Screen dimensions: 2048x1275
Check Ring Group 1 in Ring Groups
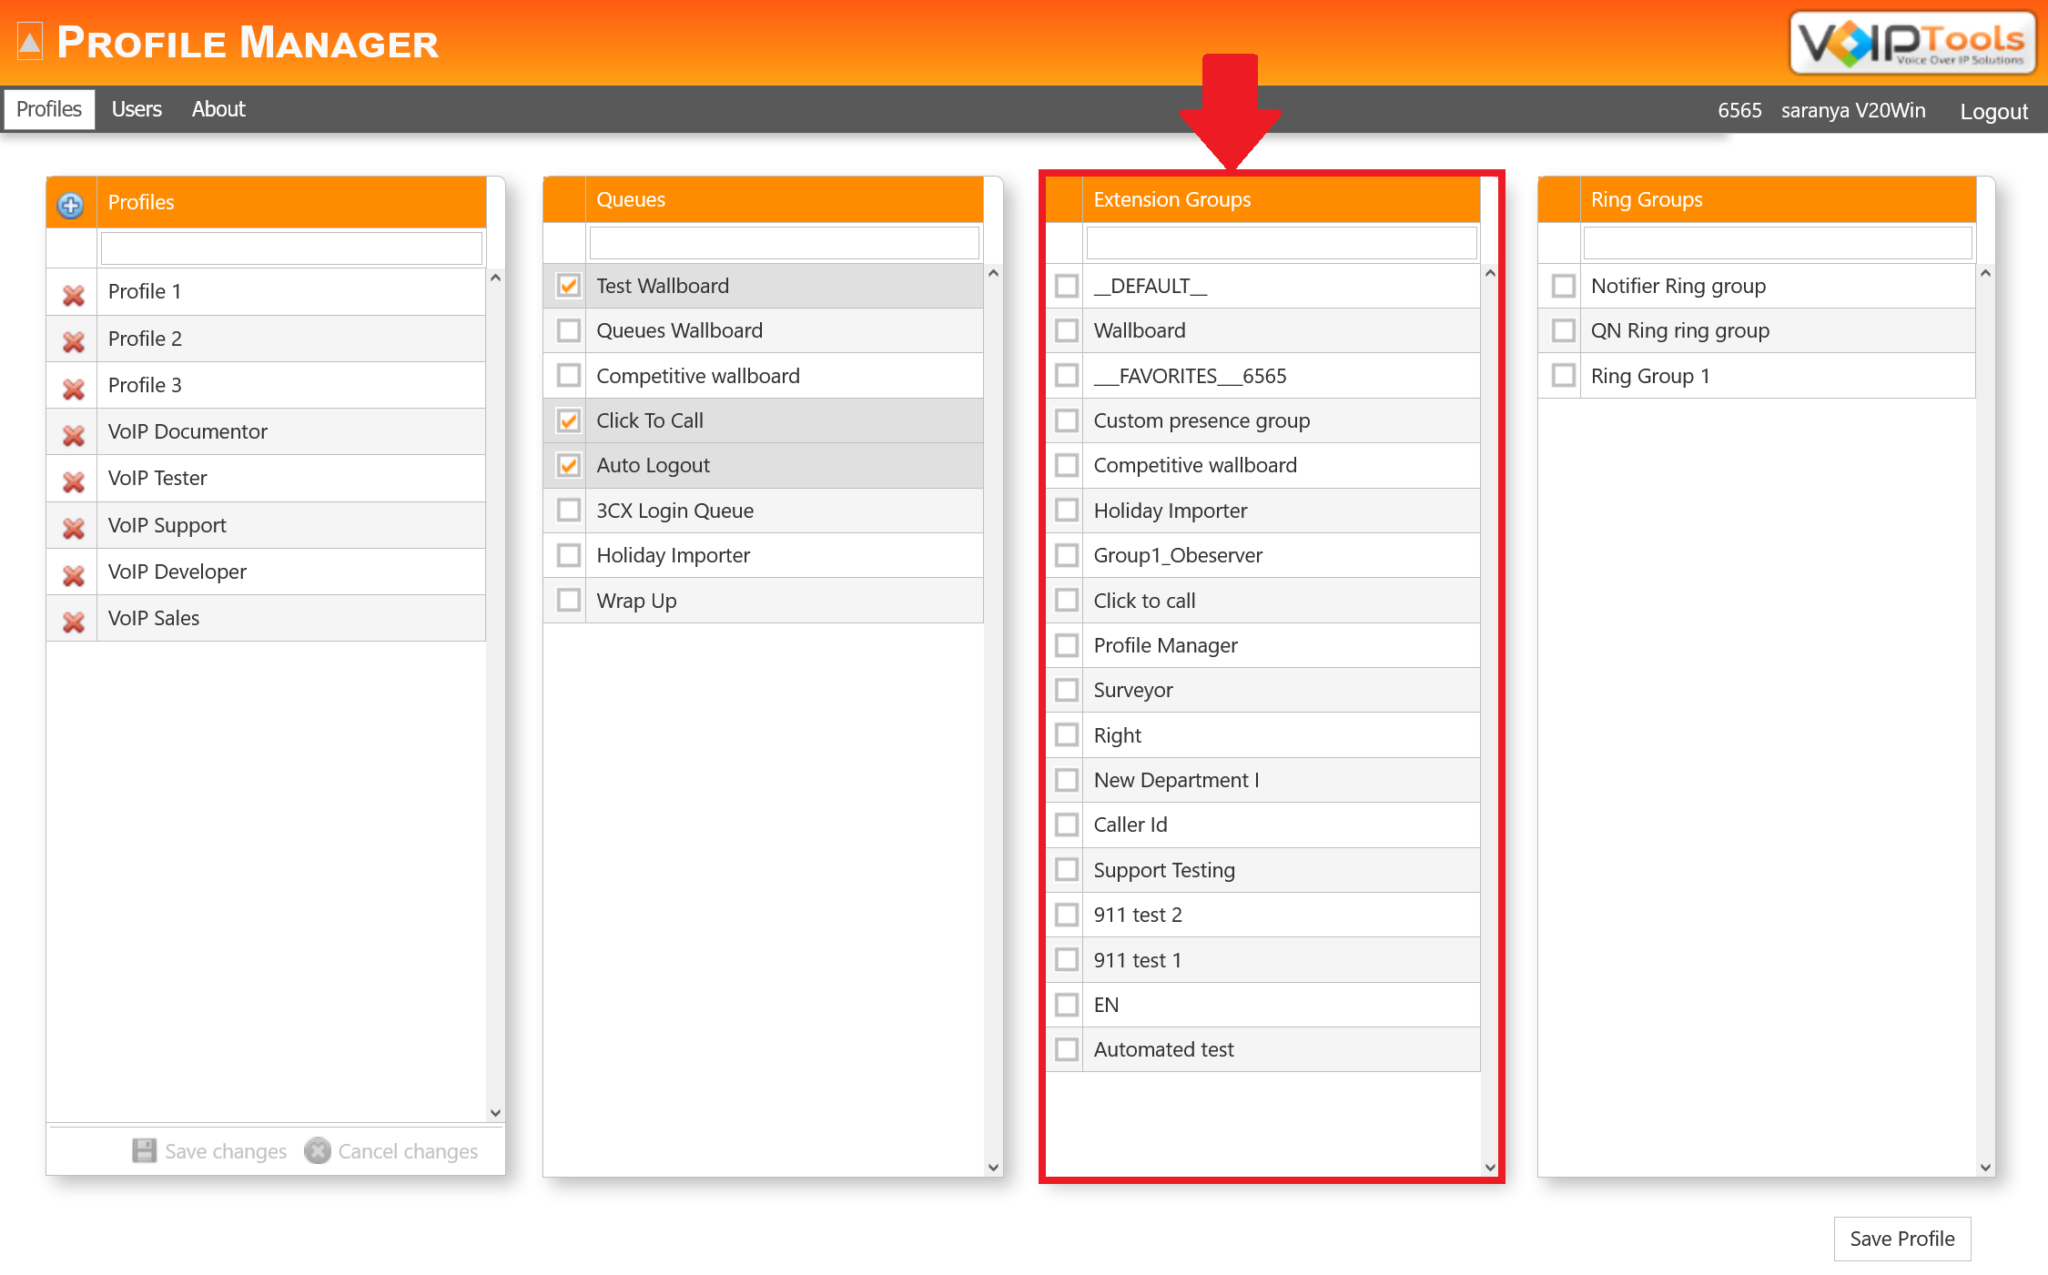[x=1562, y=375]
